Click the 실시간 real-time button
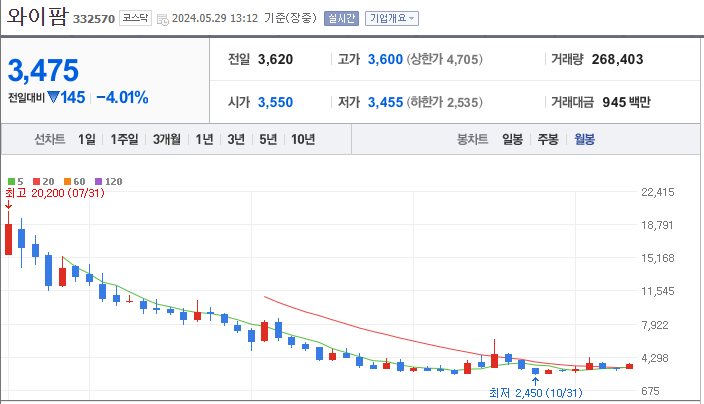Image resolution: width=704 pixels, height=404 pixels. pyautogui.click(x=341, y=18)
